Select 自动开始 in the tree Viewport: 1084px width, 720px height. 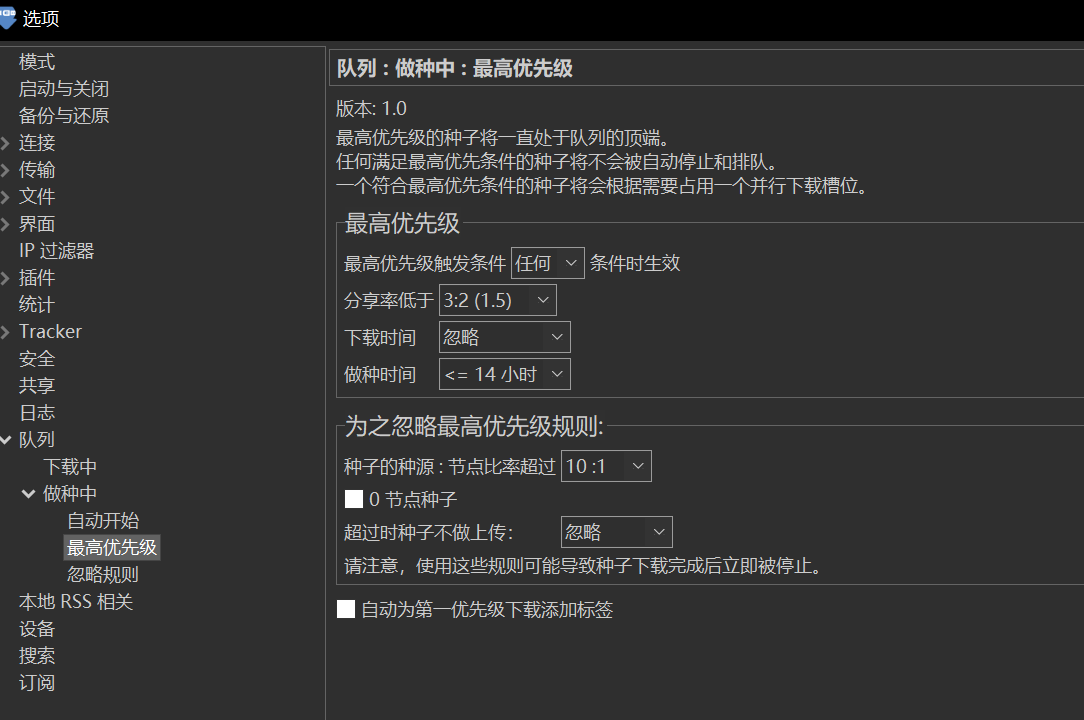(103, 521)
